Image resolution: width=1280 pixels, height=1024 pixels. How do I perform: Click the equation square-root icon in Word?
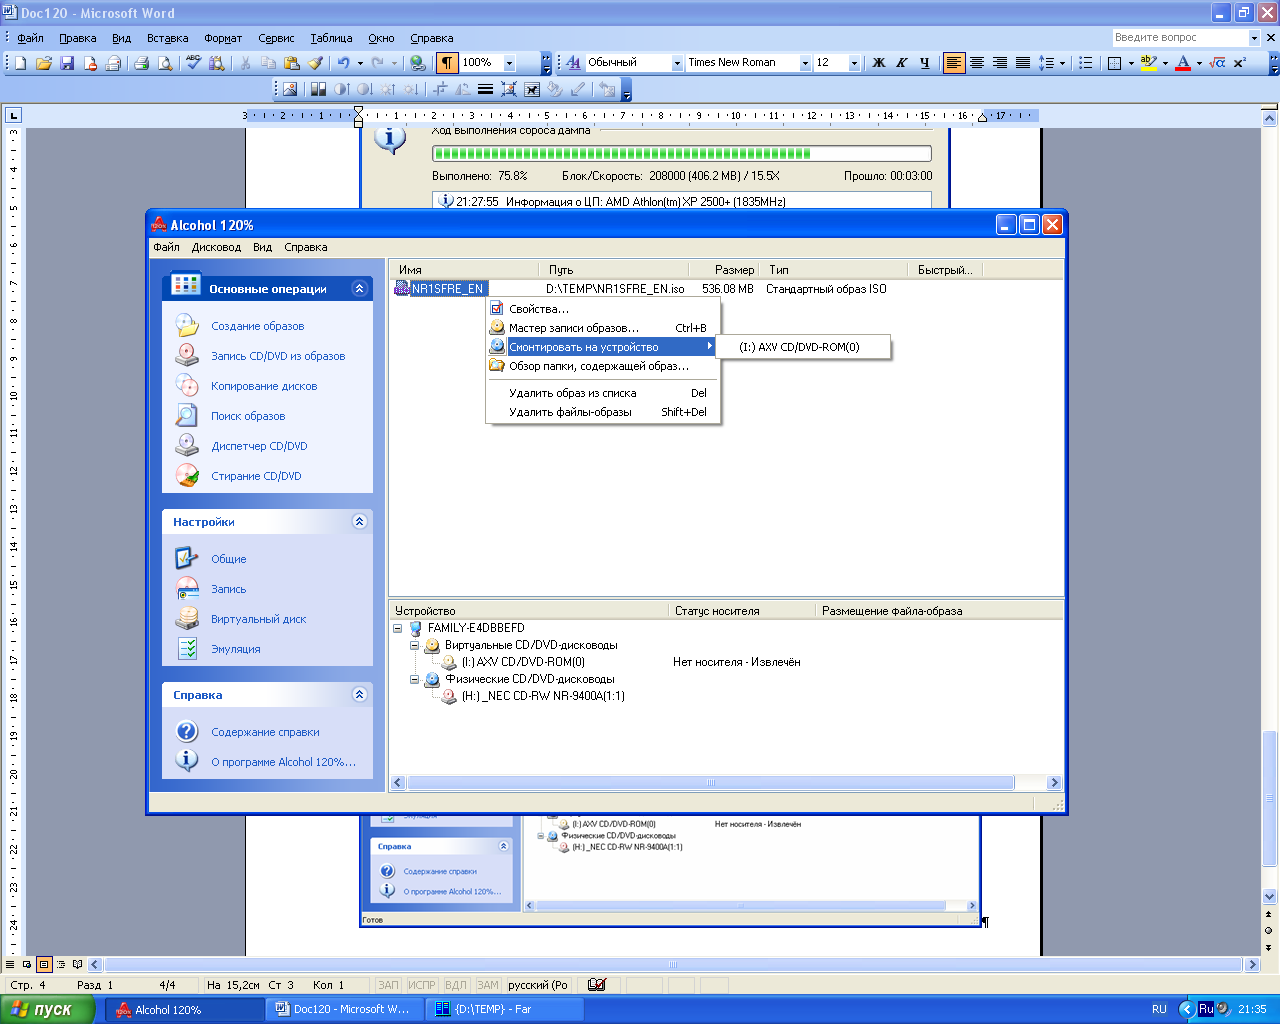(x=1217, y=62)
